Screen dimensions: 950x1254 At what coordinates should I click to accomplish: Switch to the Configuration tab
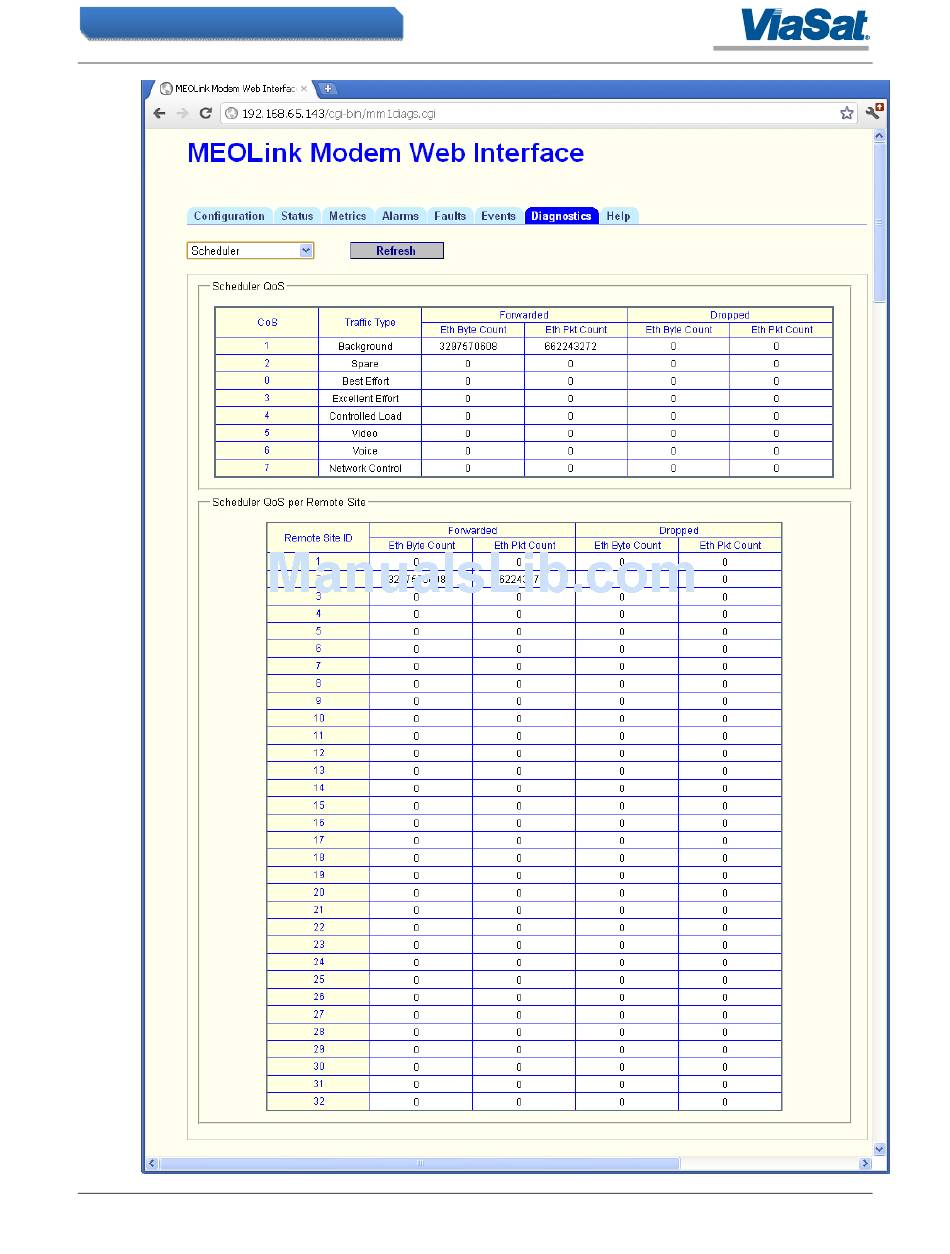pyautogui.click(x=229, y=216)
